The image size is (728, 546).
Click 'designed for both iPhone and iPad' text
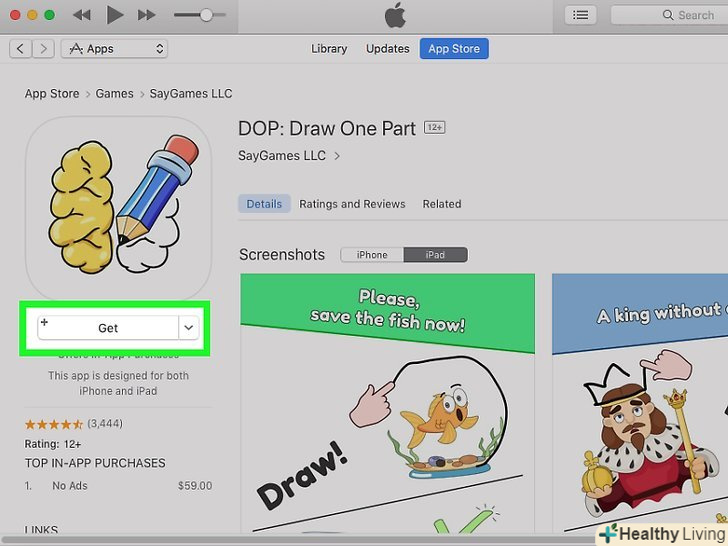118,383
